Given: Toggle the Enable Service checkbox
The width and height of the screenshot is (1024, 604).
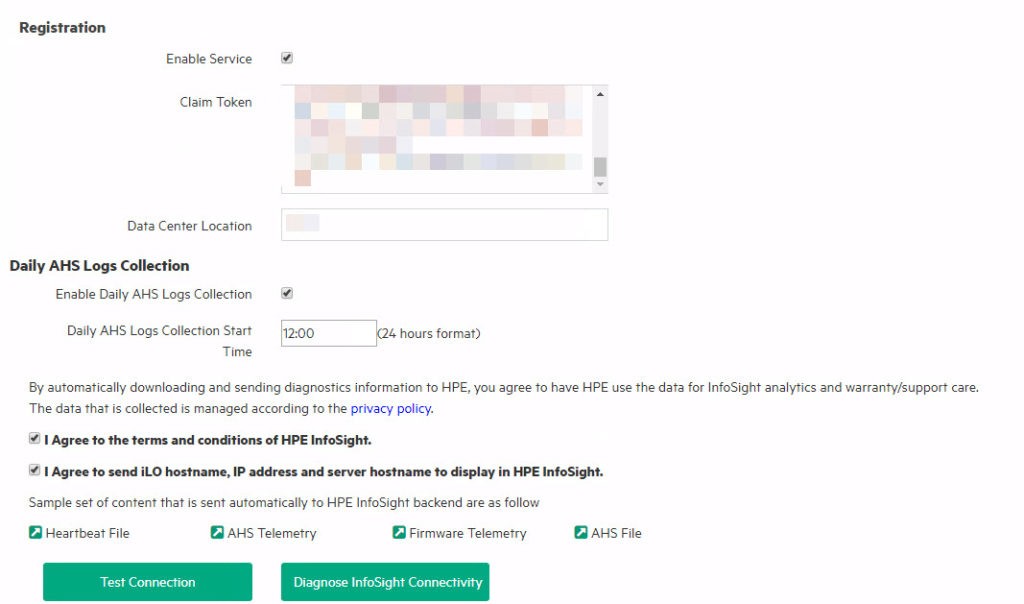Looking at the screenshot, I should coord(287,58).
